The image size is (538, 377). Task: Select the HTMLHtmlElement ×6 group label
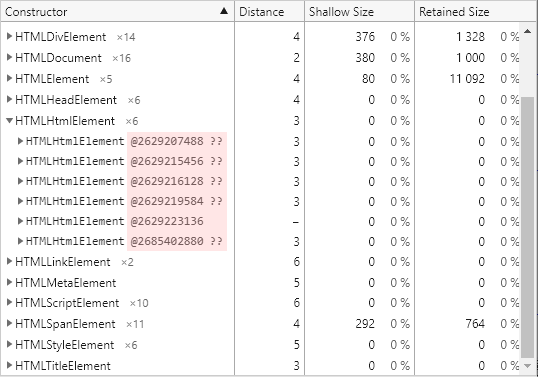tap(77, 121)
